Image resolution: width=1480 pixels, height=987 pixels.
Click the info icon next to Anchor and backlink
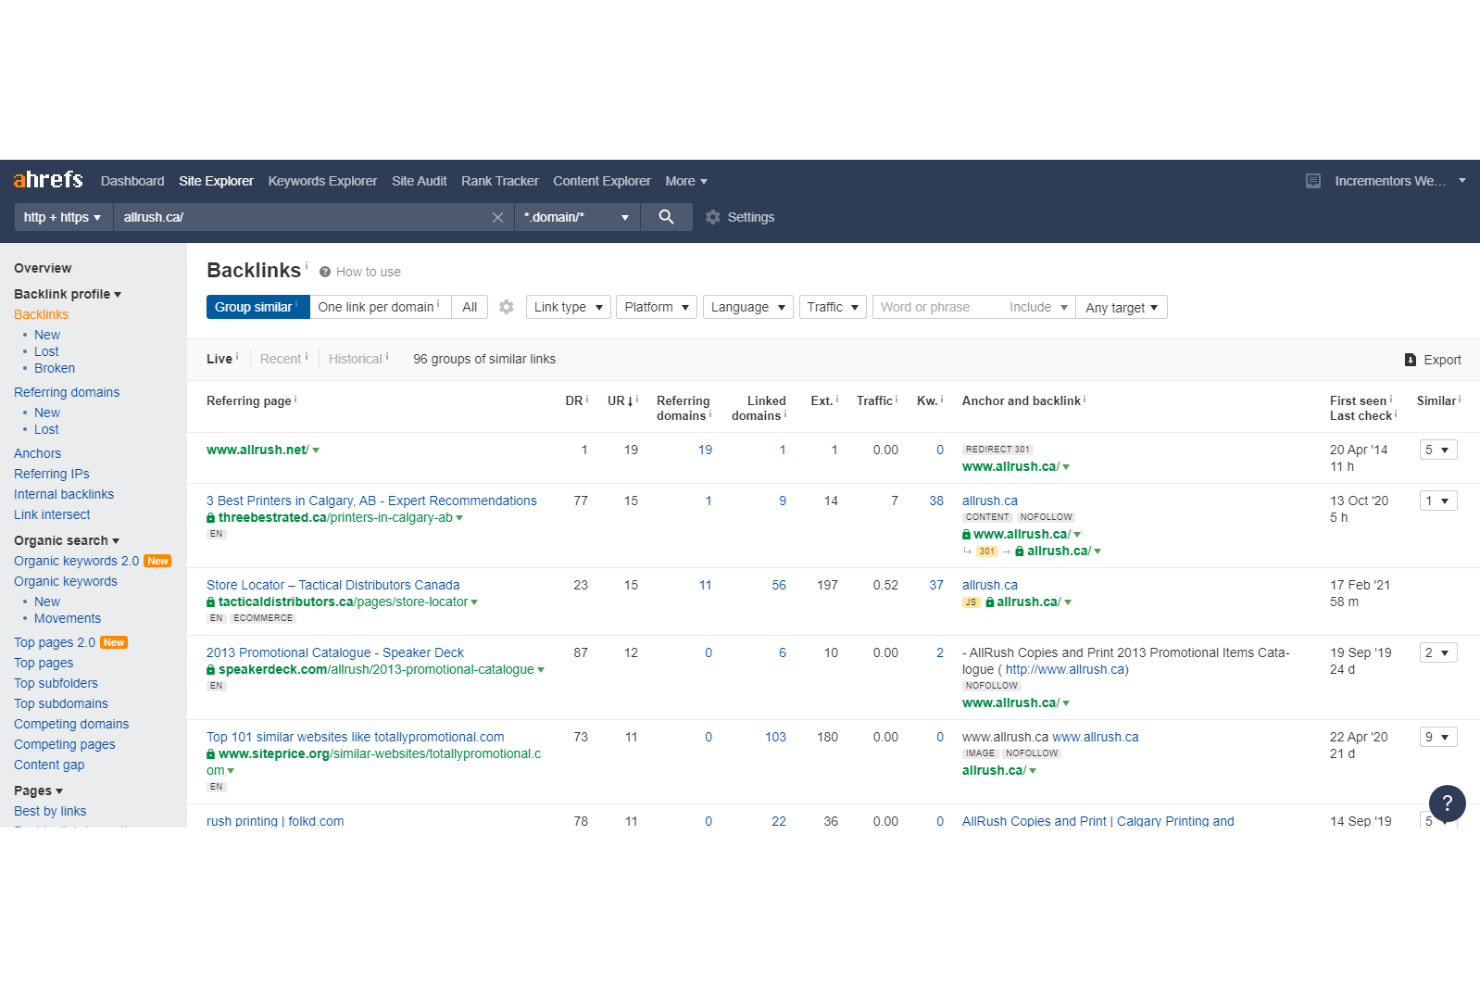click(1085, 399)
